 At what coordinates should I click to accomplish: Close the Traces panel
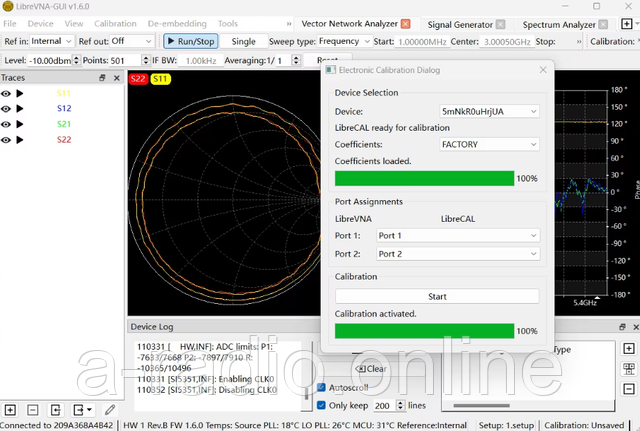coord(117,78)
